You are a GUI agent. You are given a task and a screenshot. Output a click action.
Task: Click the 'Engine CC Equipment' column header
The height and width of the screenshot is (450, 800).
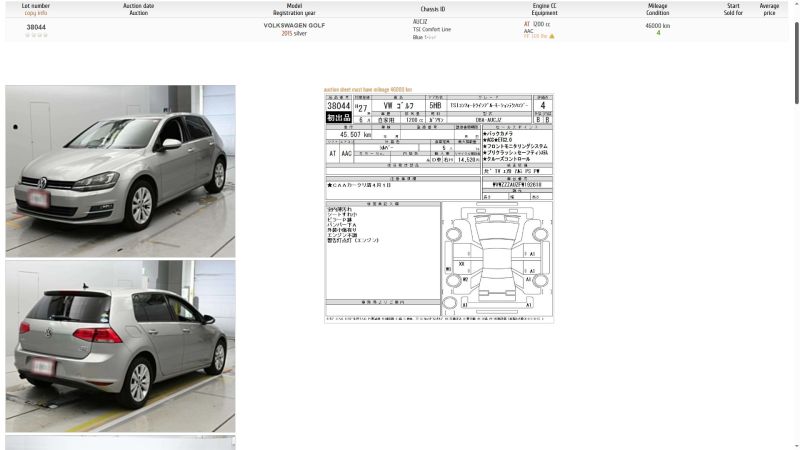pos(544,9)
